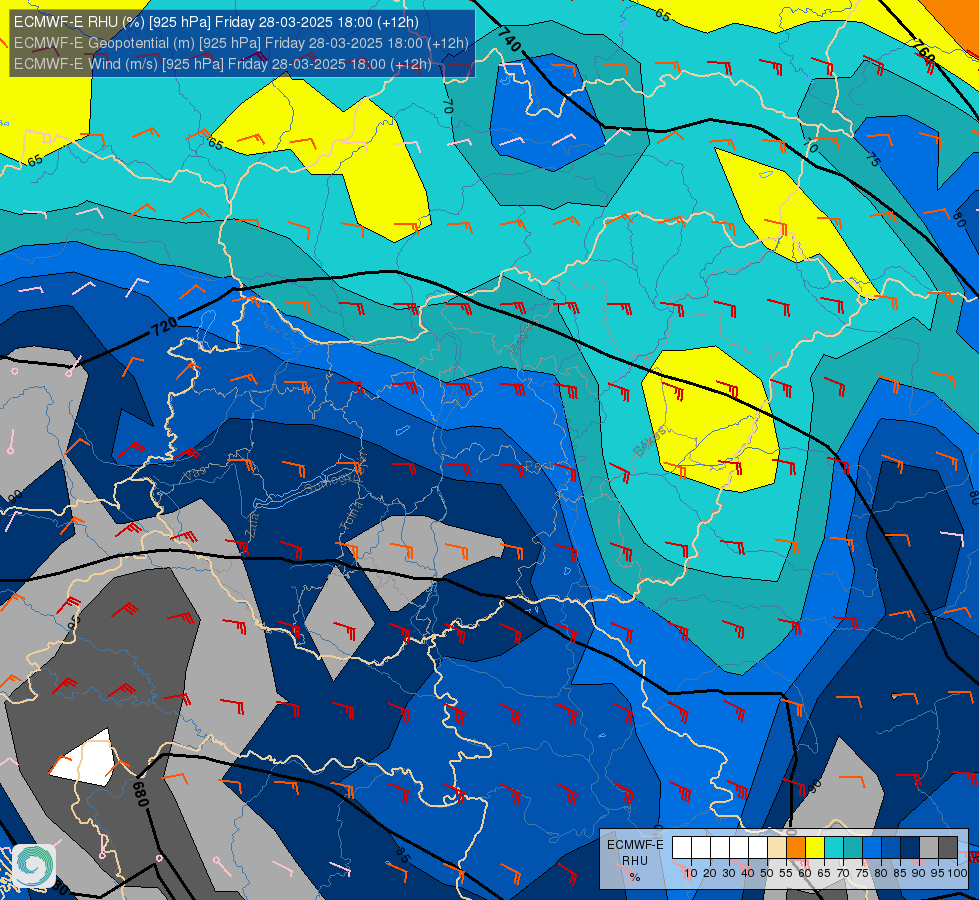Click the RHU label in the legend
Image resolution: width=979 pixels, height=900 pixels.
(x=635, y=861)
